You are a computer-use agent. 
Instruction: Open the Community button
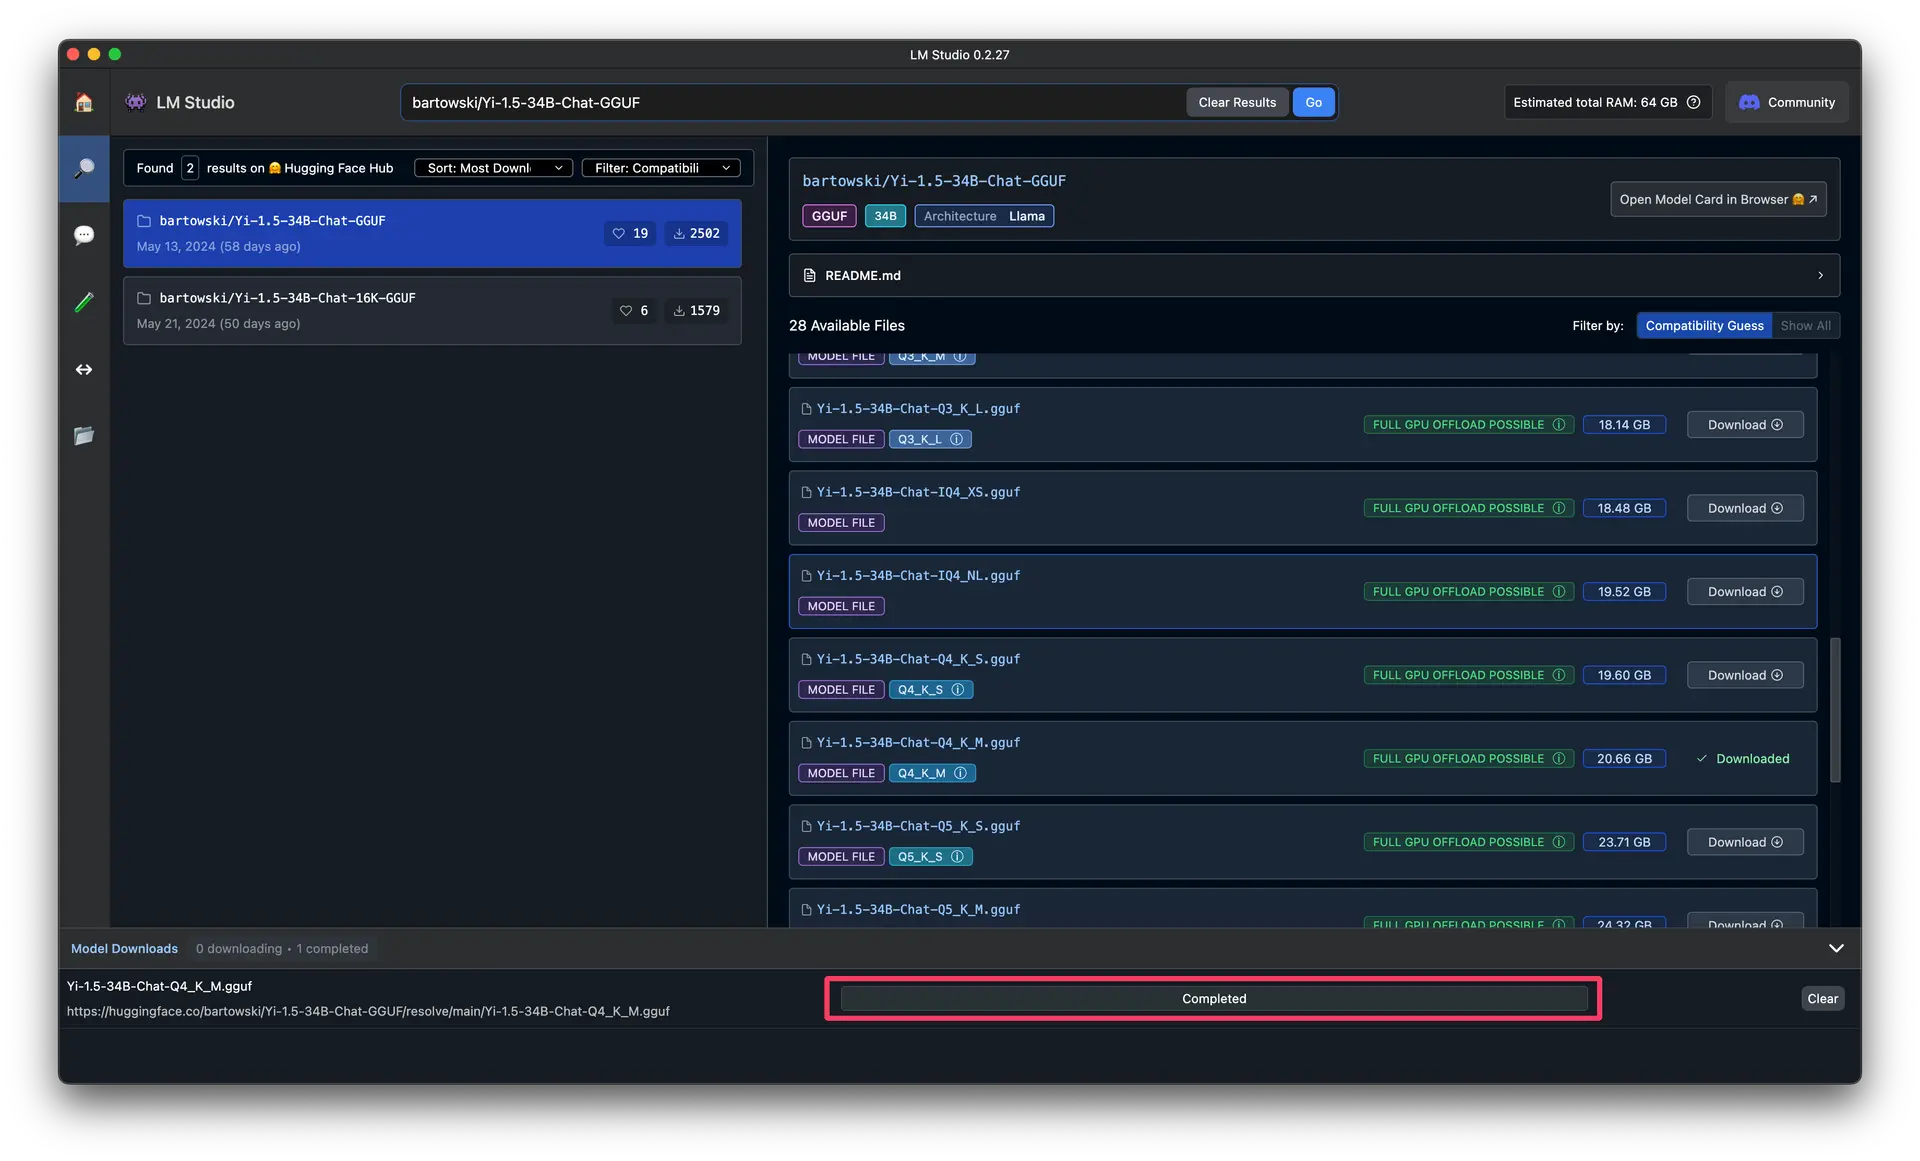[x=1787, y=102]
